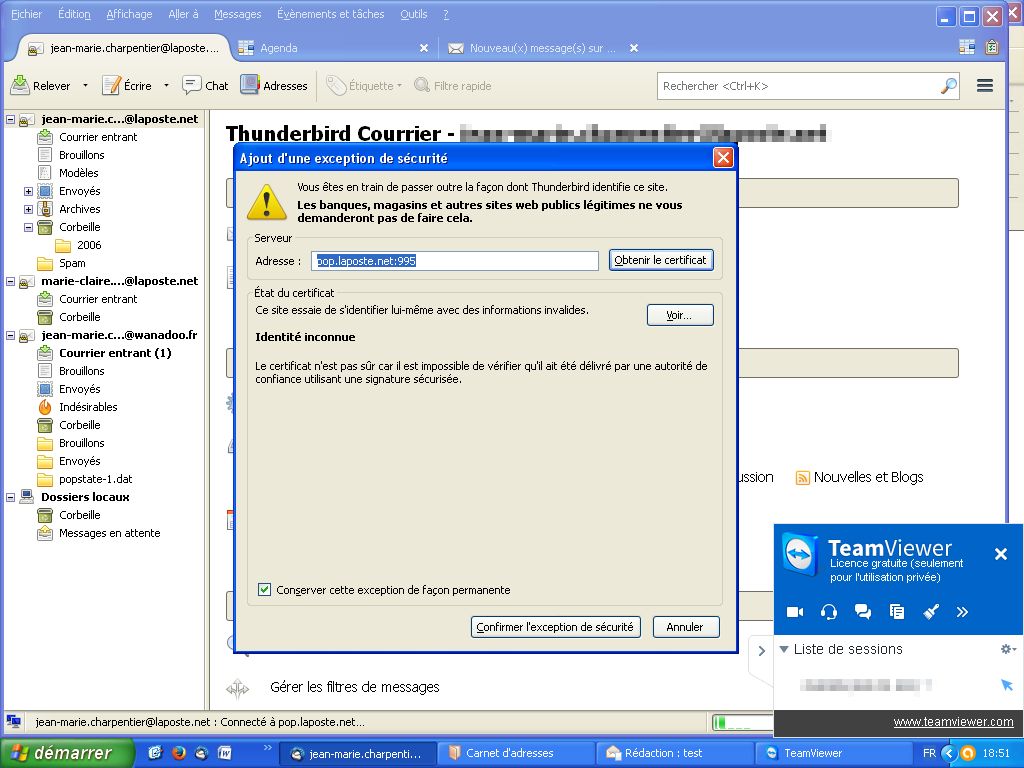
Task: Open www.teamviewer.com link
Action: tap(953, 722)
